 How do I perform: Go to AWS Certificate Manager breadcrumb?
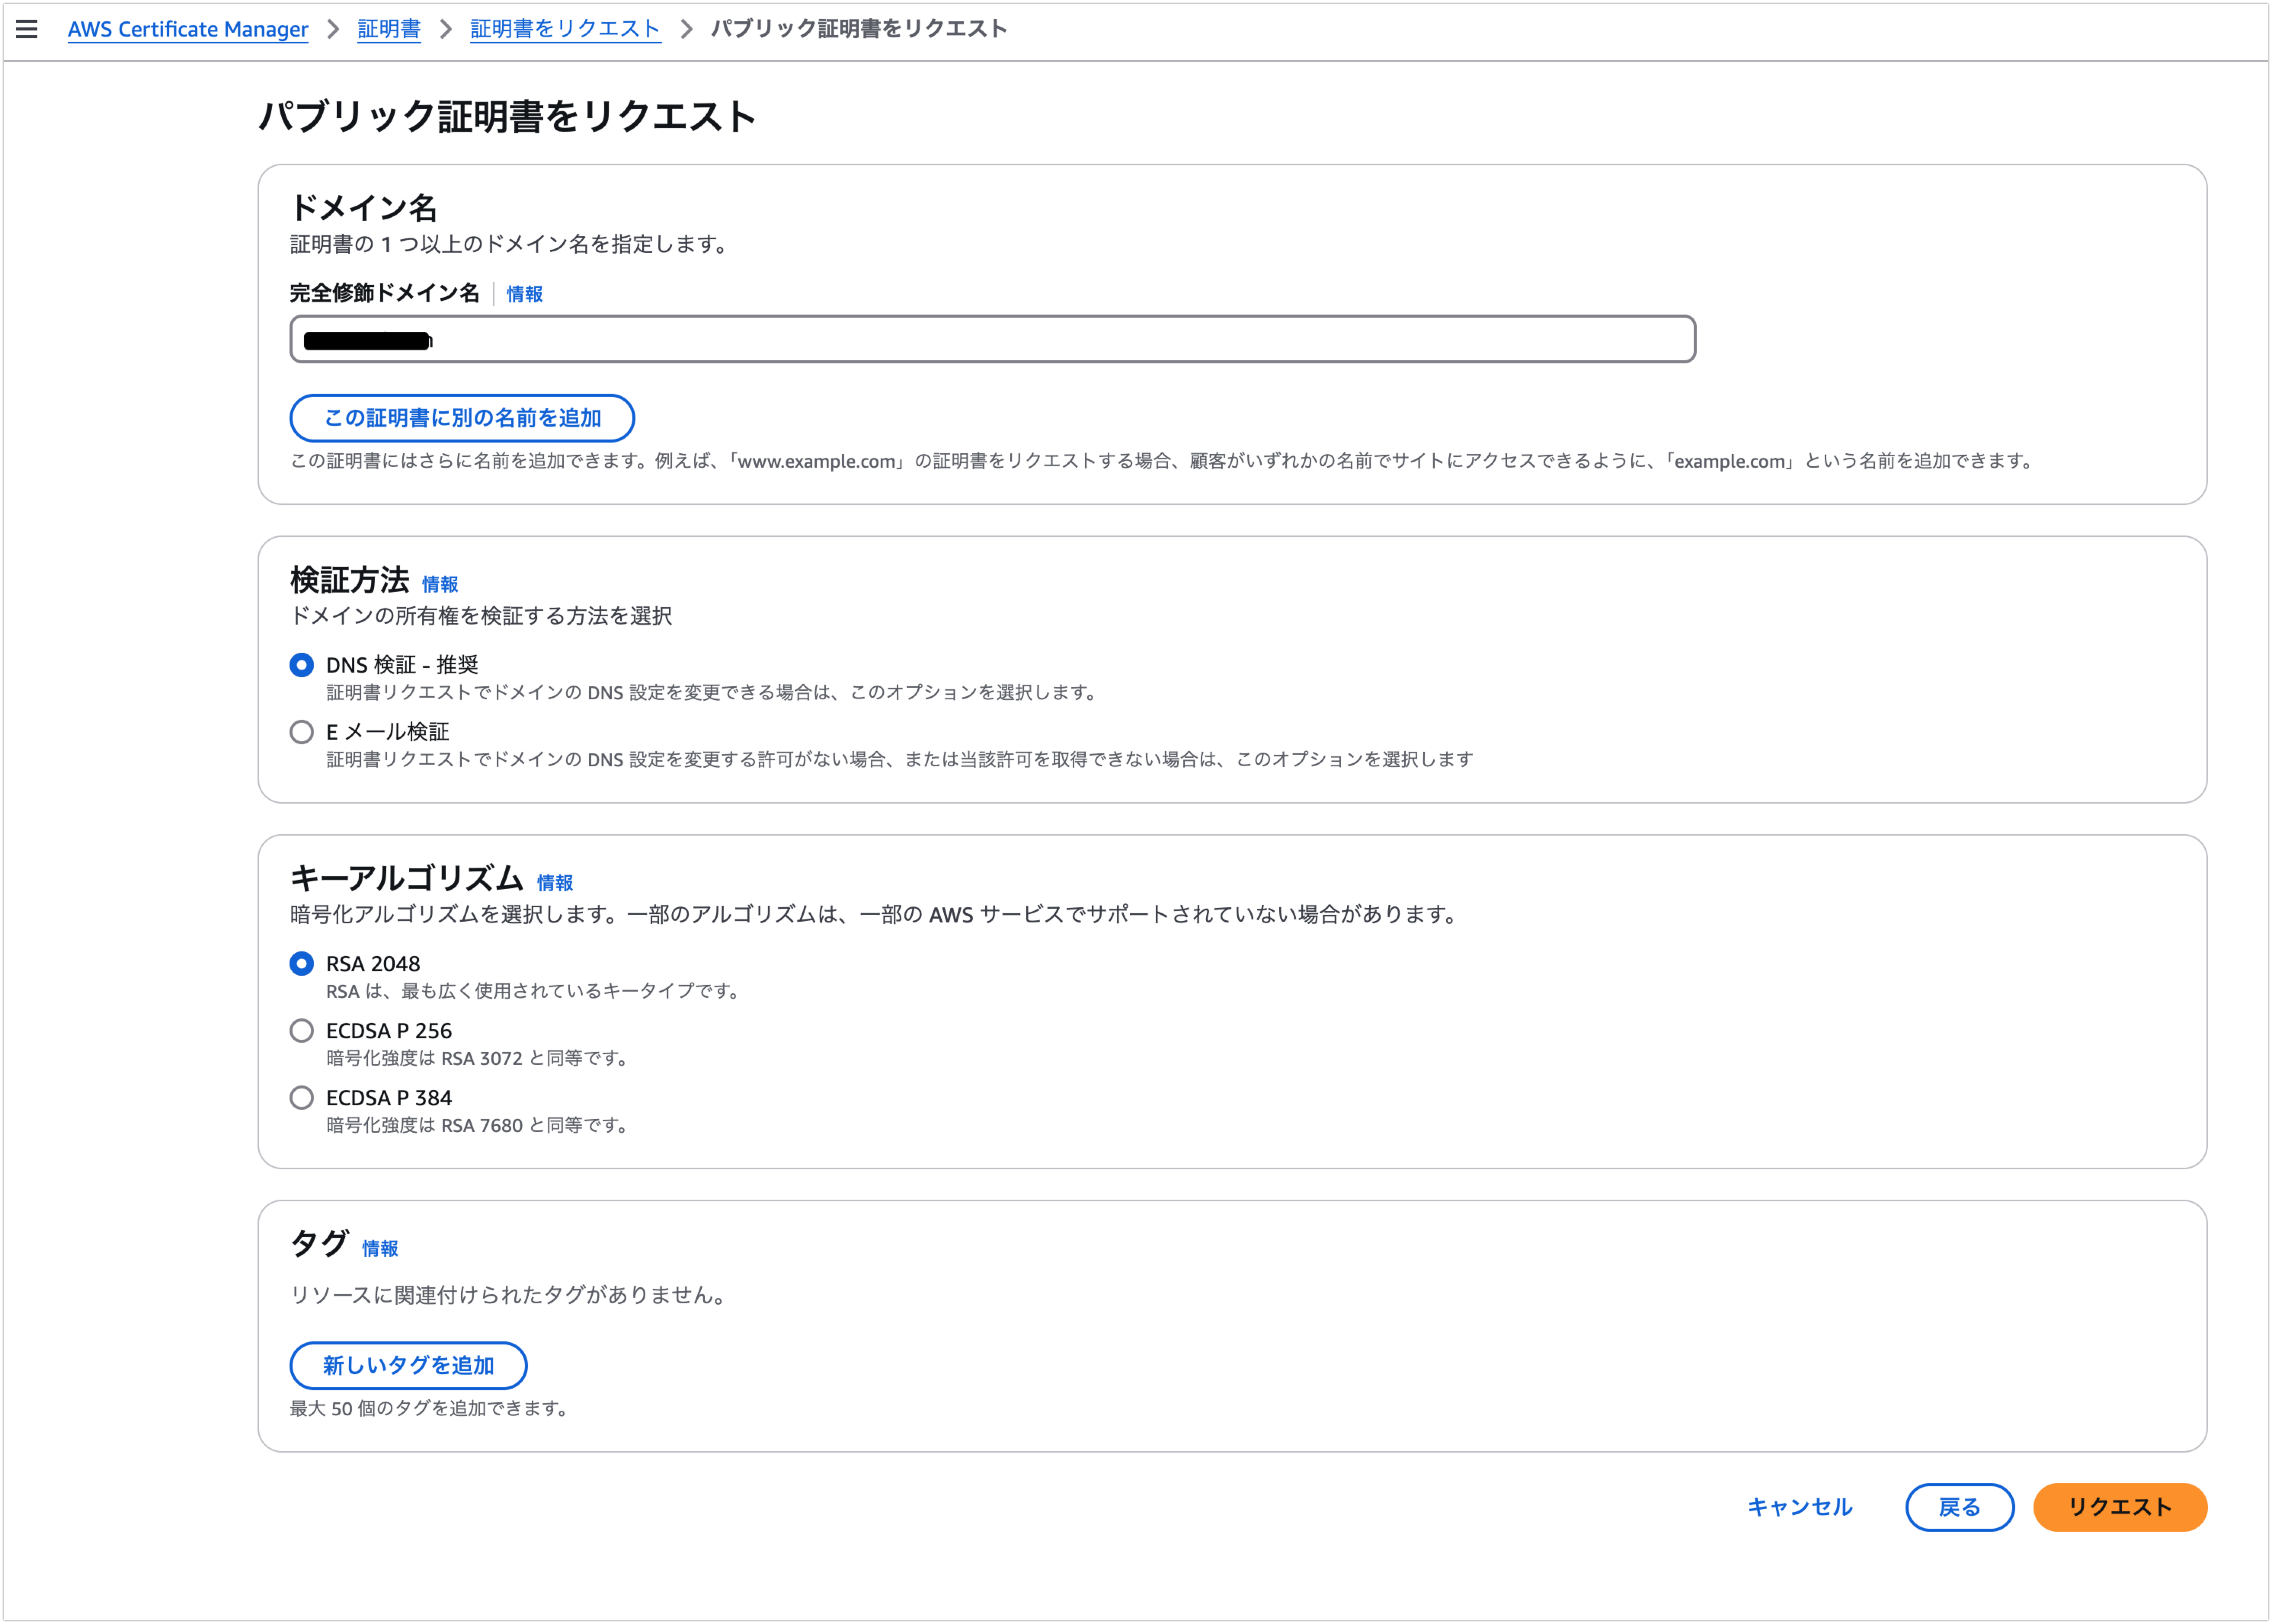pyautogui.click(x=188, y=29)
